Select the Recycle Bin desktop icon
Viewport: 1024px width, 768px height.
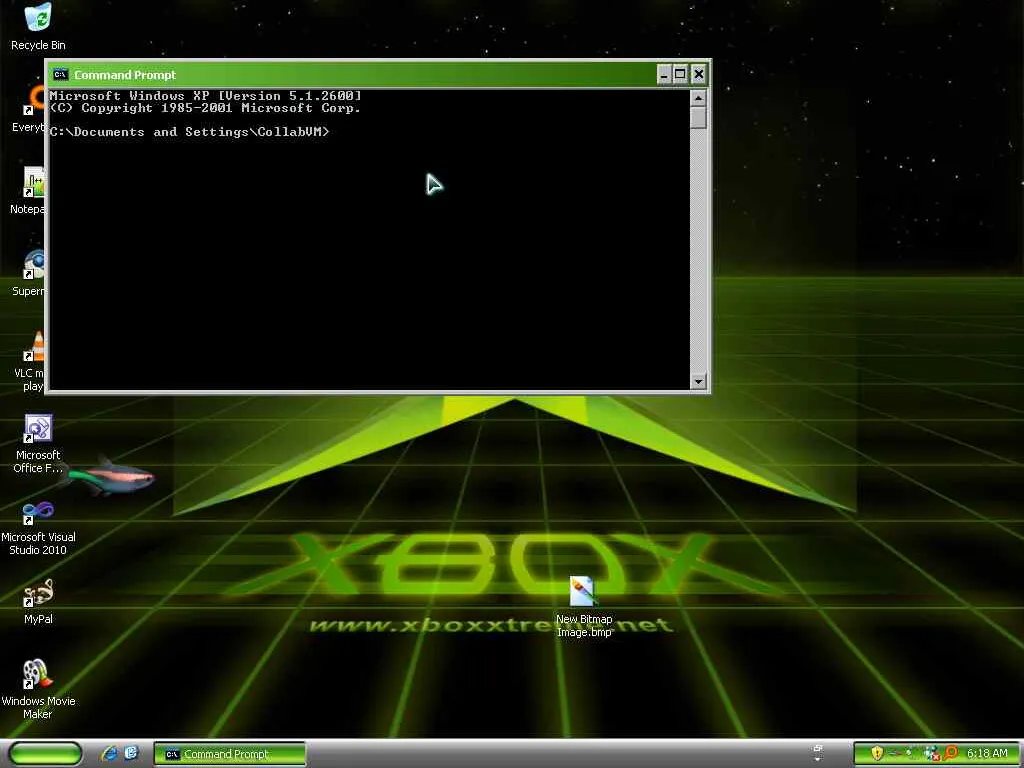click(x=38, y=26)
